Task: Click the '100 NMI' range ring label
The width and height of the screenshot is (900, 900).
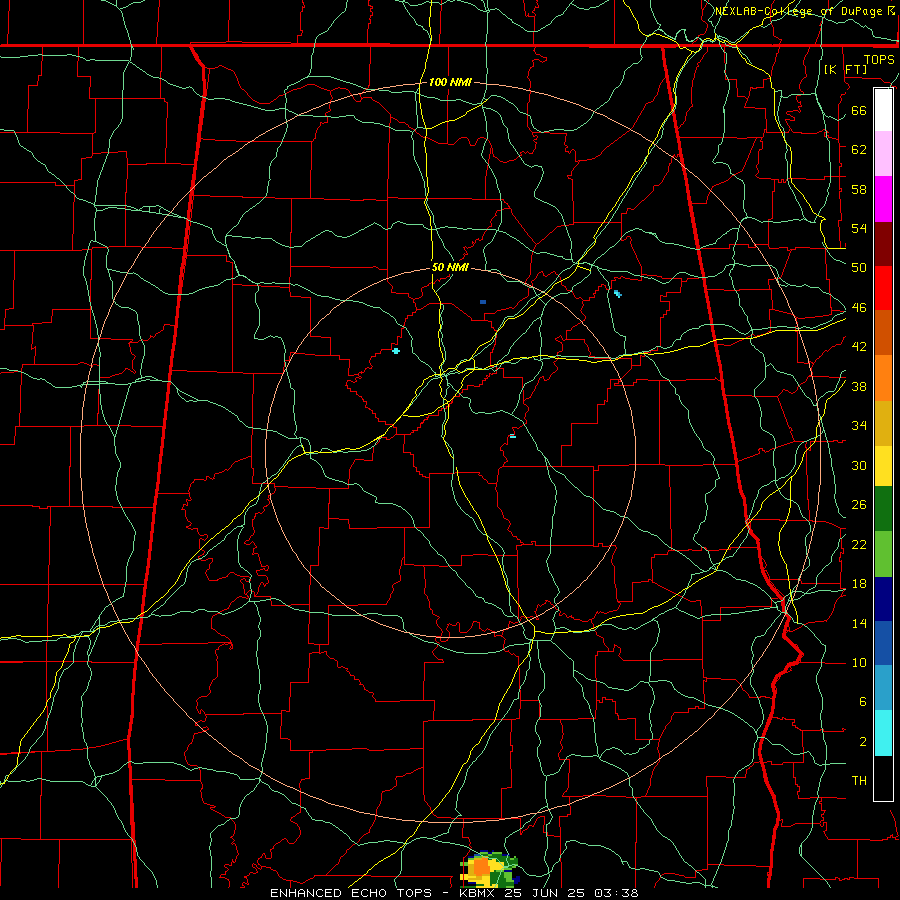Action: pyautogui.click(x=450, y=82)
